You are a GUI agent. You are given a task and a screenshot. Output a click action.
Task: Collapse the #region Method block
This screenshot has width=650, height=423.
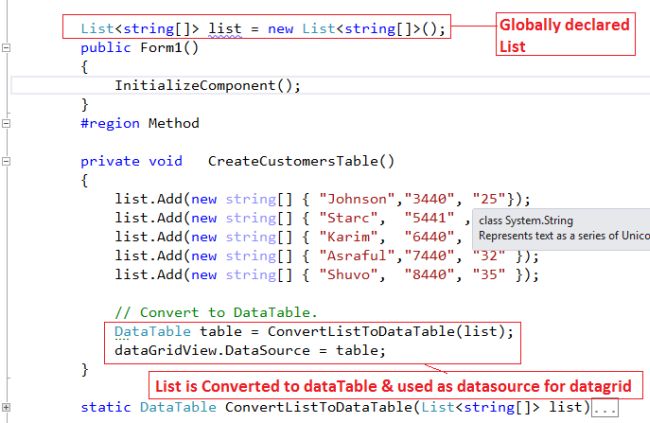tap(6, 123)
